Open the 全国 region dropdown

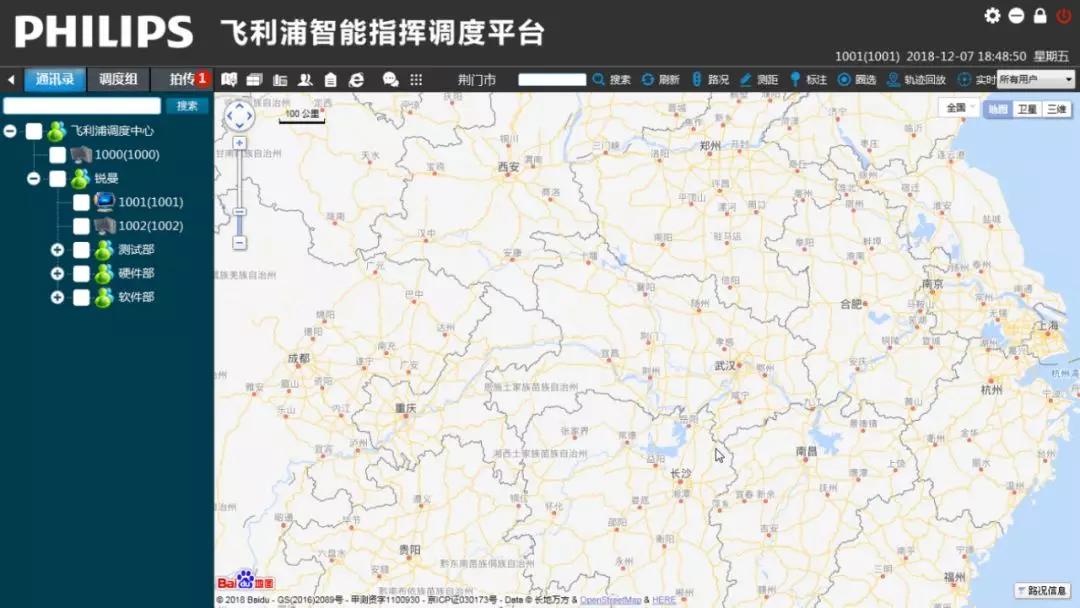coord(960,108)
